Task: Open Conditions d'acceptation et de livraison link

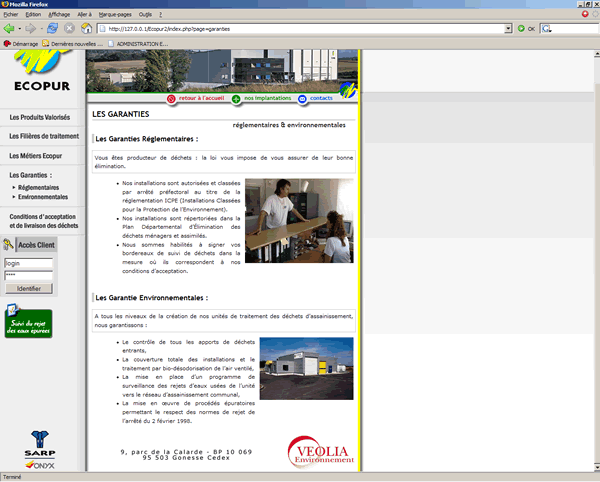Action: [43, 221]
